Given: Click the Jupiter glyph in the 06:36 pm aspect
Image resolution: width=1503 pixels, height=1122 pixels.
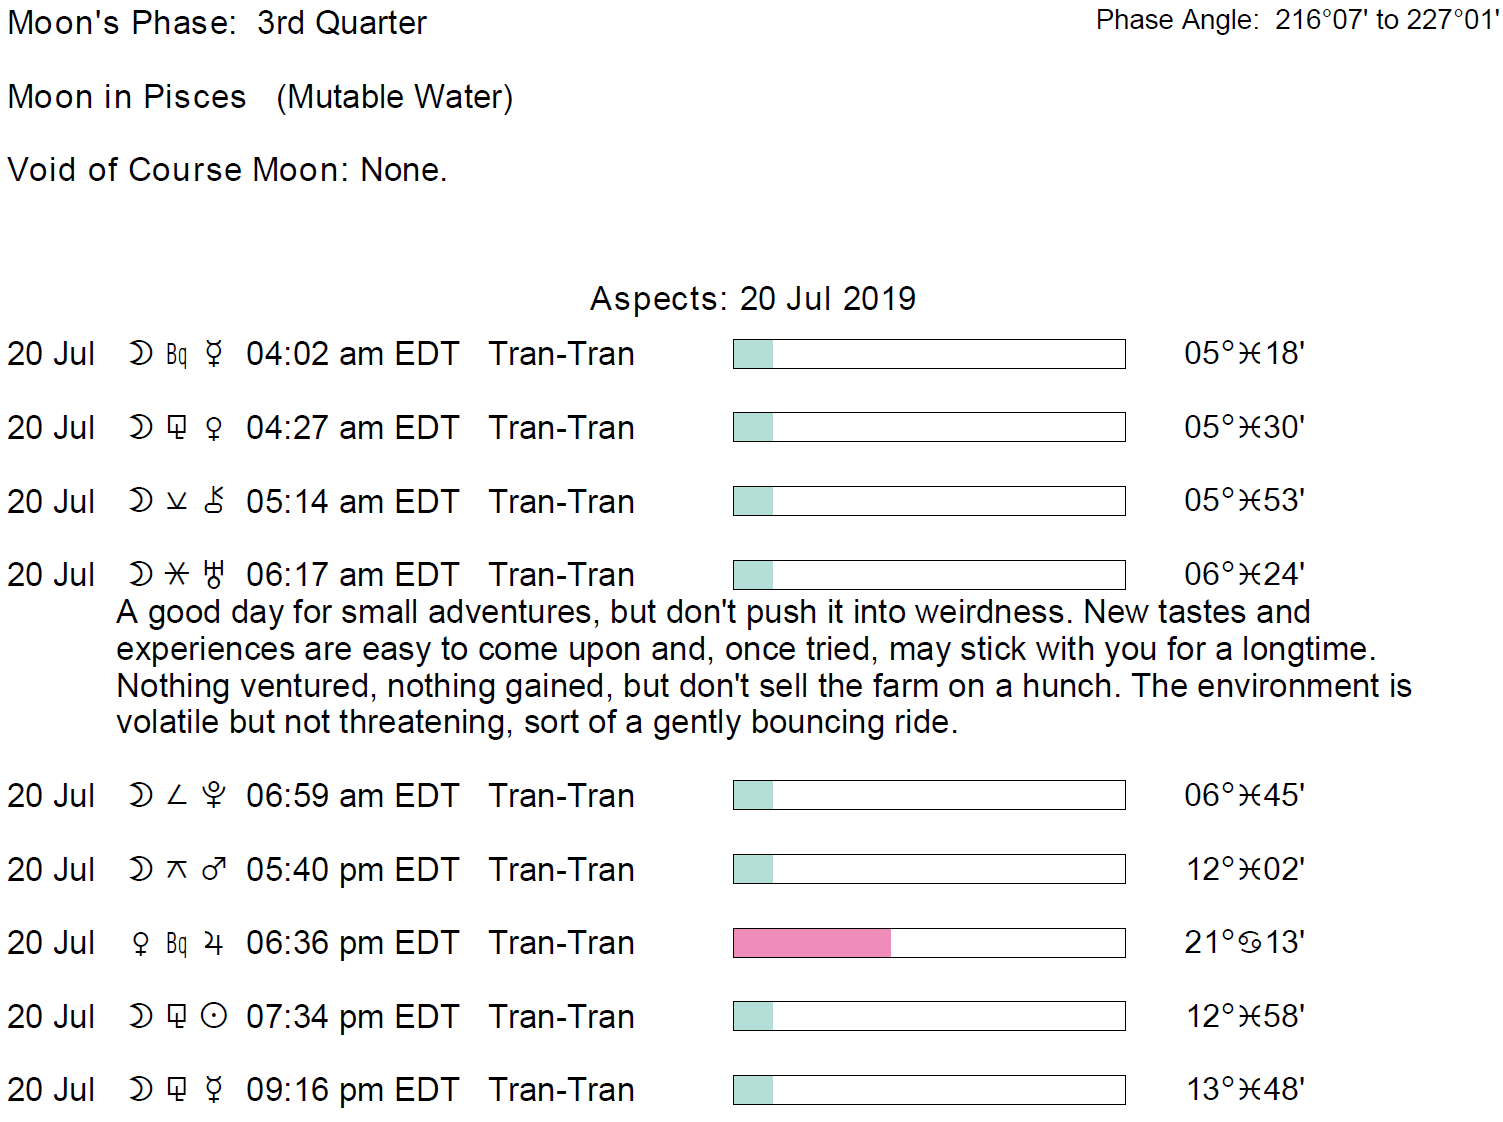Looking at the screenshot, I should 214,943.
